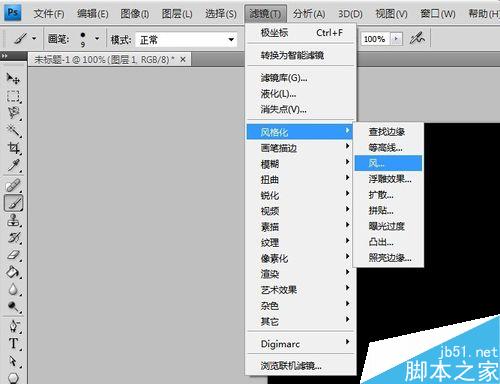Select the Eyedropper tool

[x=13, y=165]
